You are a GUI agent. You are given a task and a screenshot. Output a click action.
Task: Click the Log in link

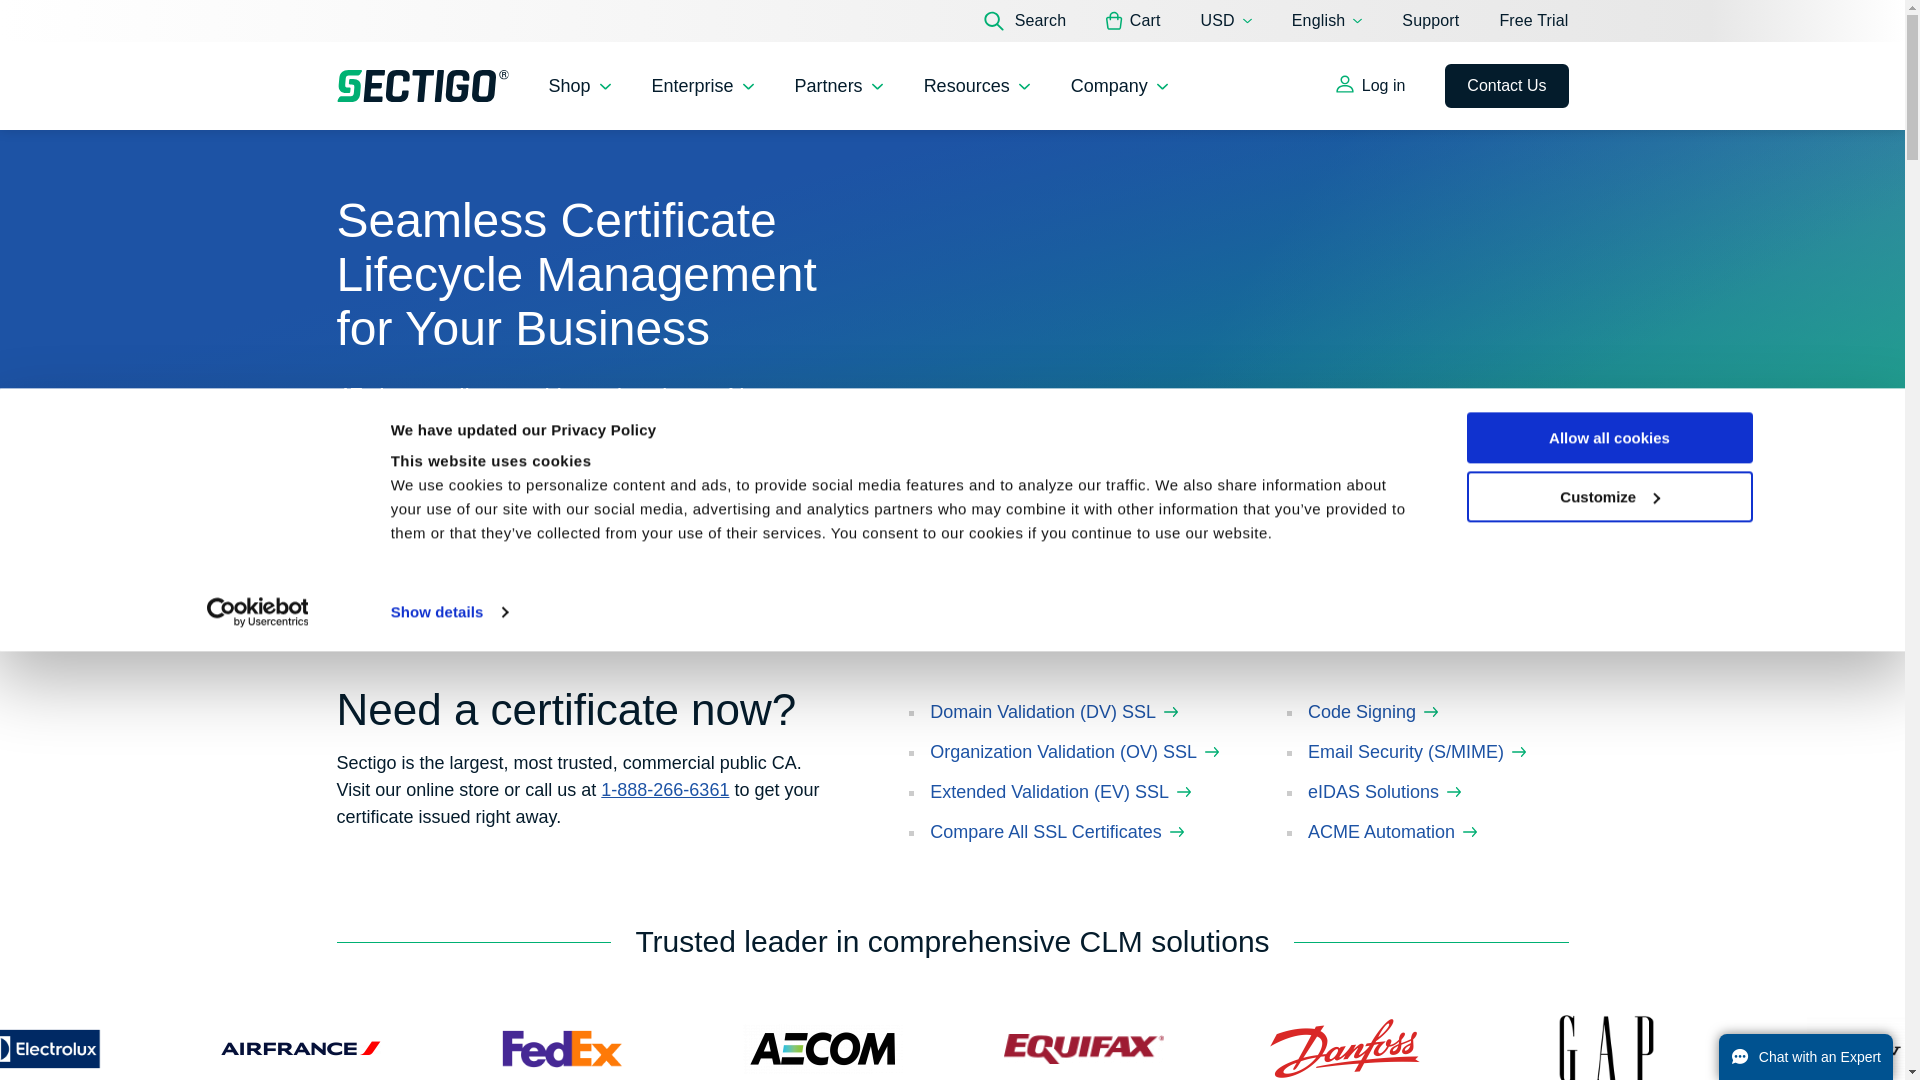click(x=1370, y=85)
